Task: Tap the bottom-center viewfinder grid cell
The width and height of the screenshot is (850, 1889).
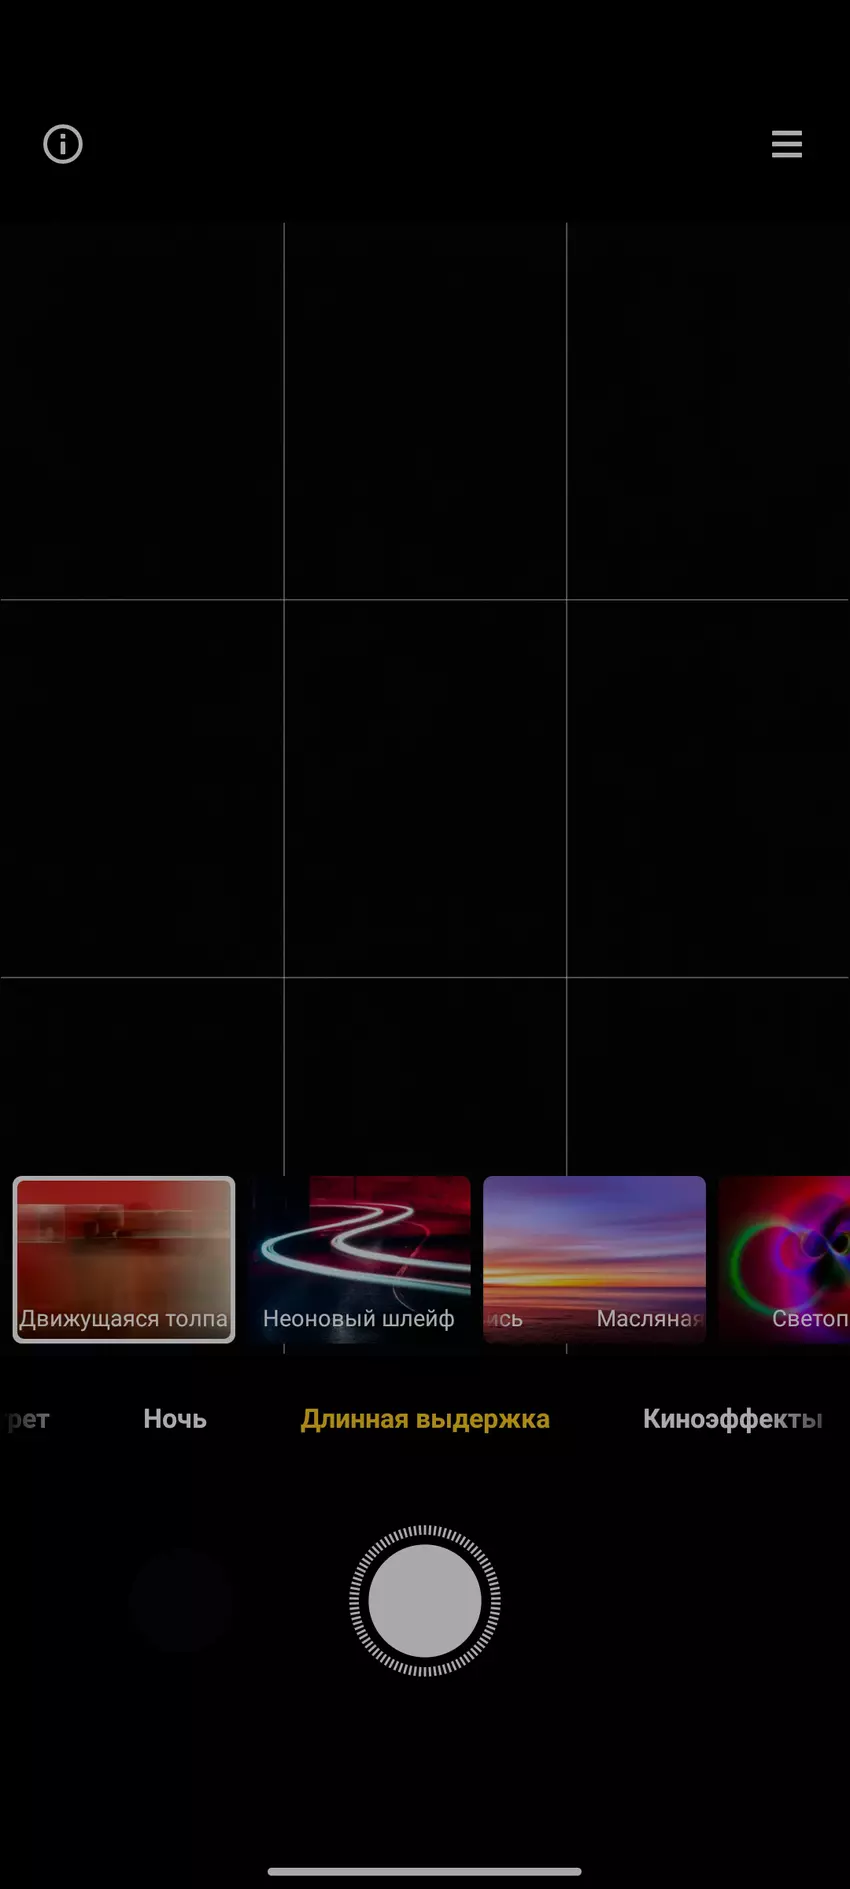Action: [425, 1075]
